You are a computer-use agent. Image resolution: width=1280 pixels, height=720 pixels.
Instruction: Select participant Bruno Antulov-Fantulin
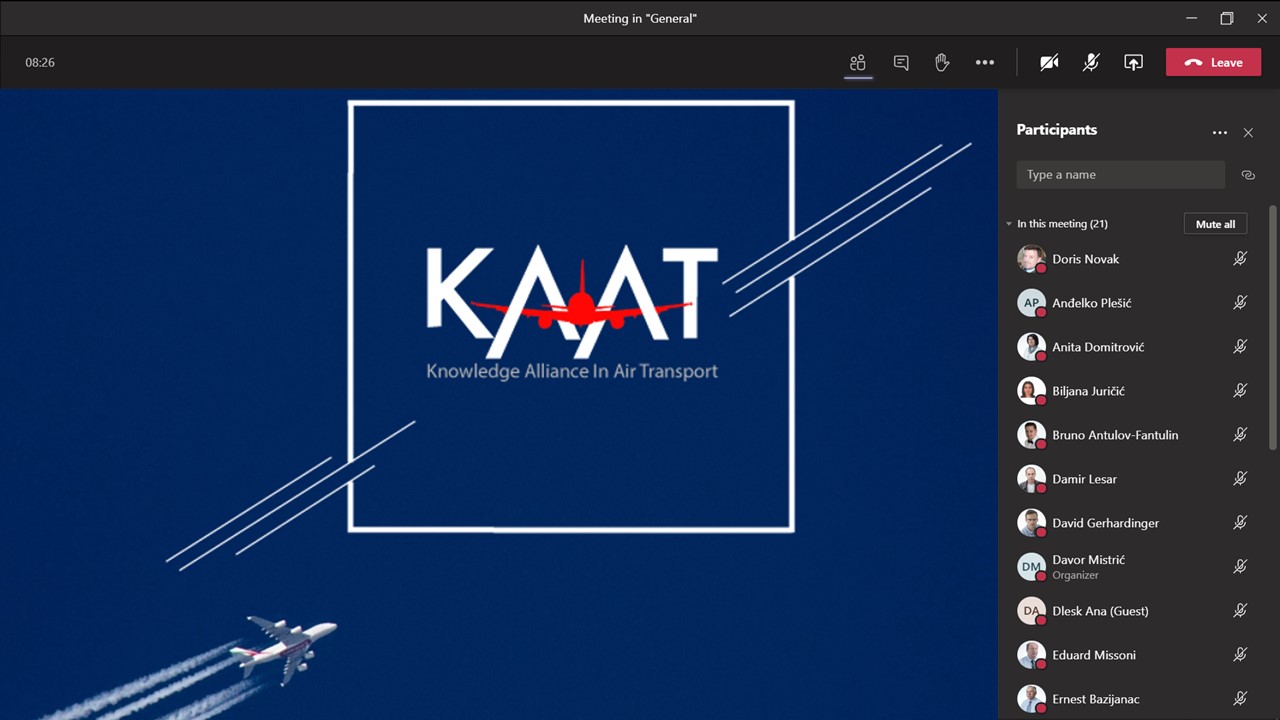[1133, 434]
